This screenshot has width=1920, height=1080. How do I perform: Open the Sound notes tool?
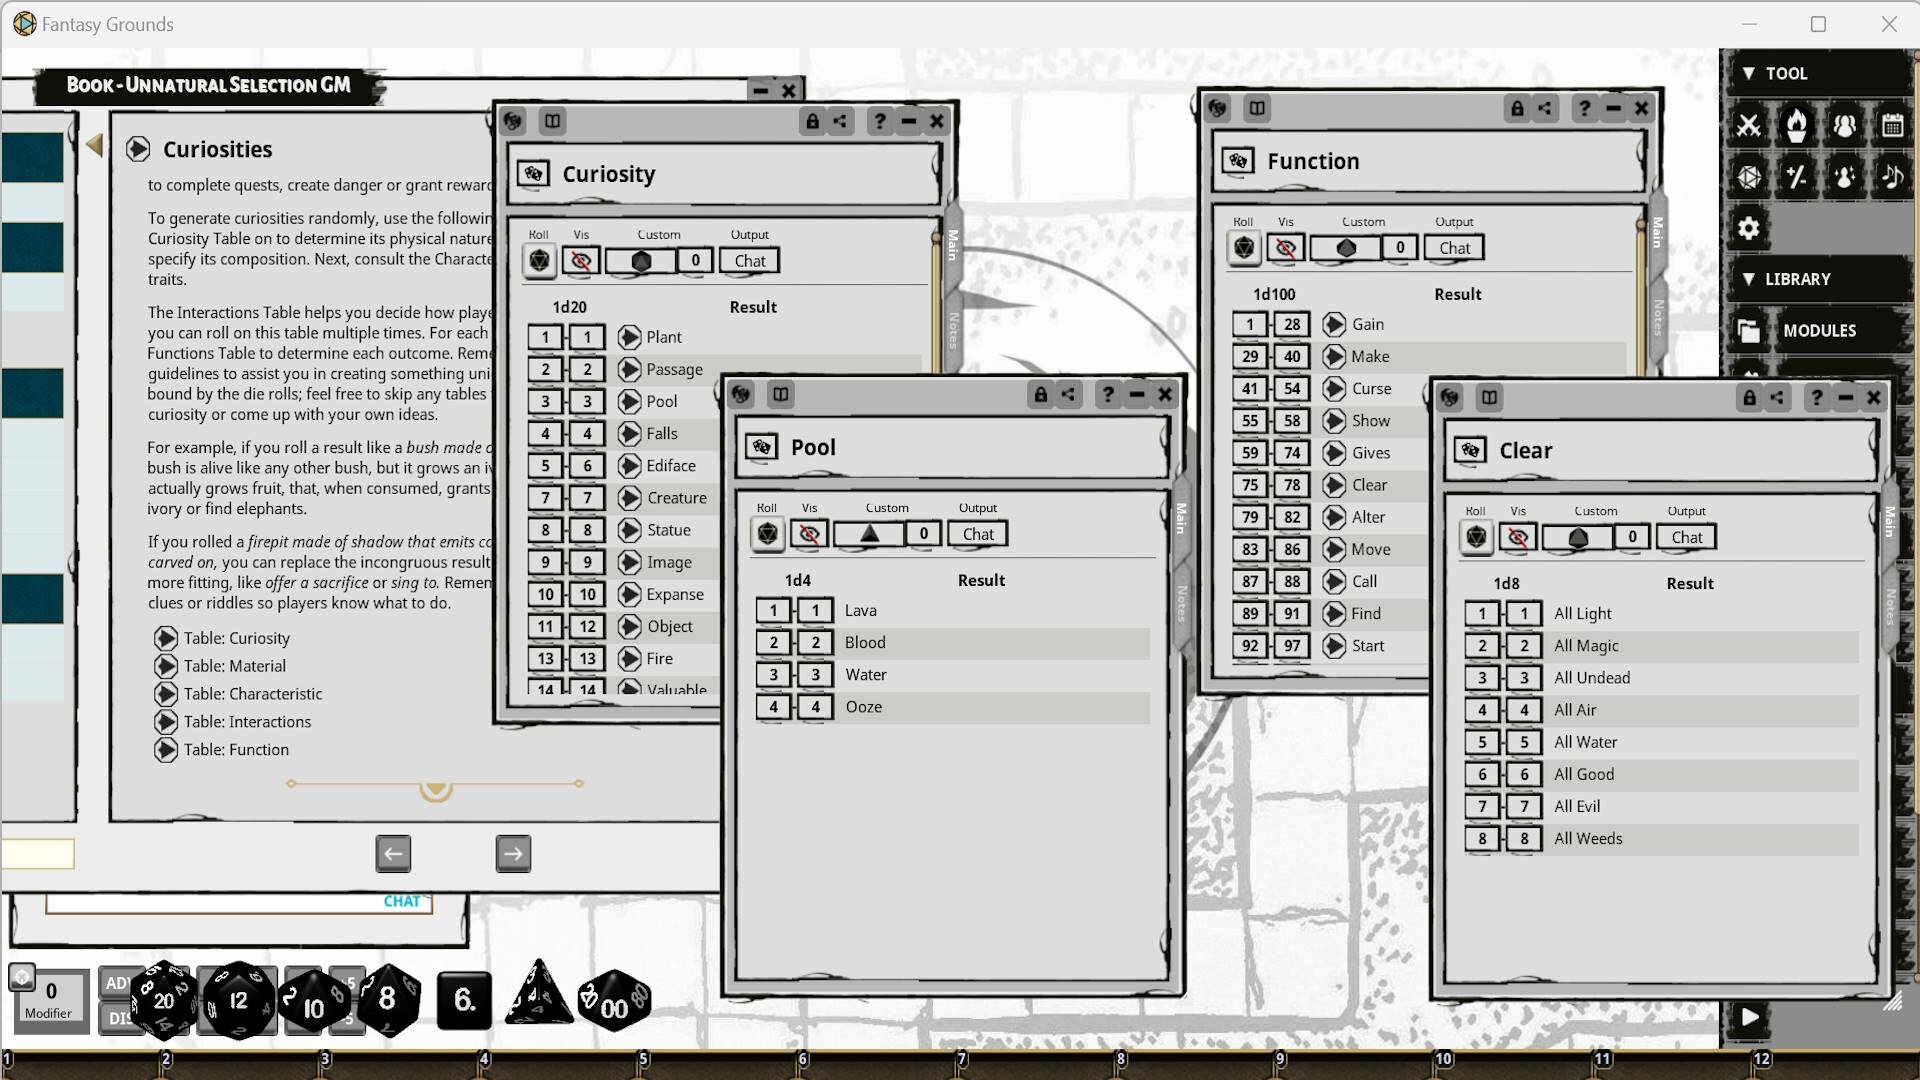click(x=1891, y=176)
